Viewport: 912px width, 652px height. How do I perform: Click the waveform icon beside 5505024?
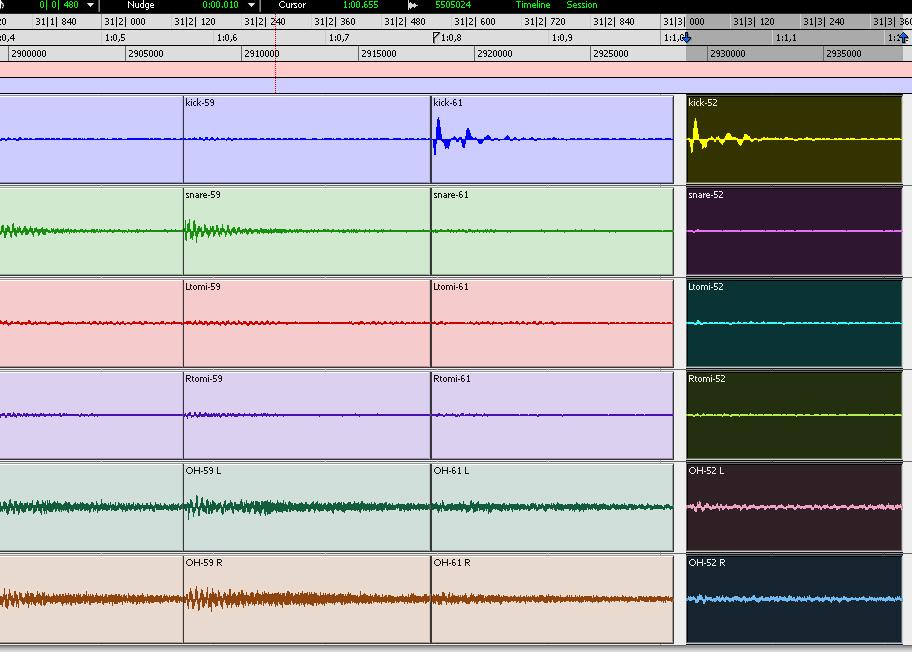pos(412,5)
